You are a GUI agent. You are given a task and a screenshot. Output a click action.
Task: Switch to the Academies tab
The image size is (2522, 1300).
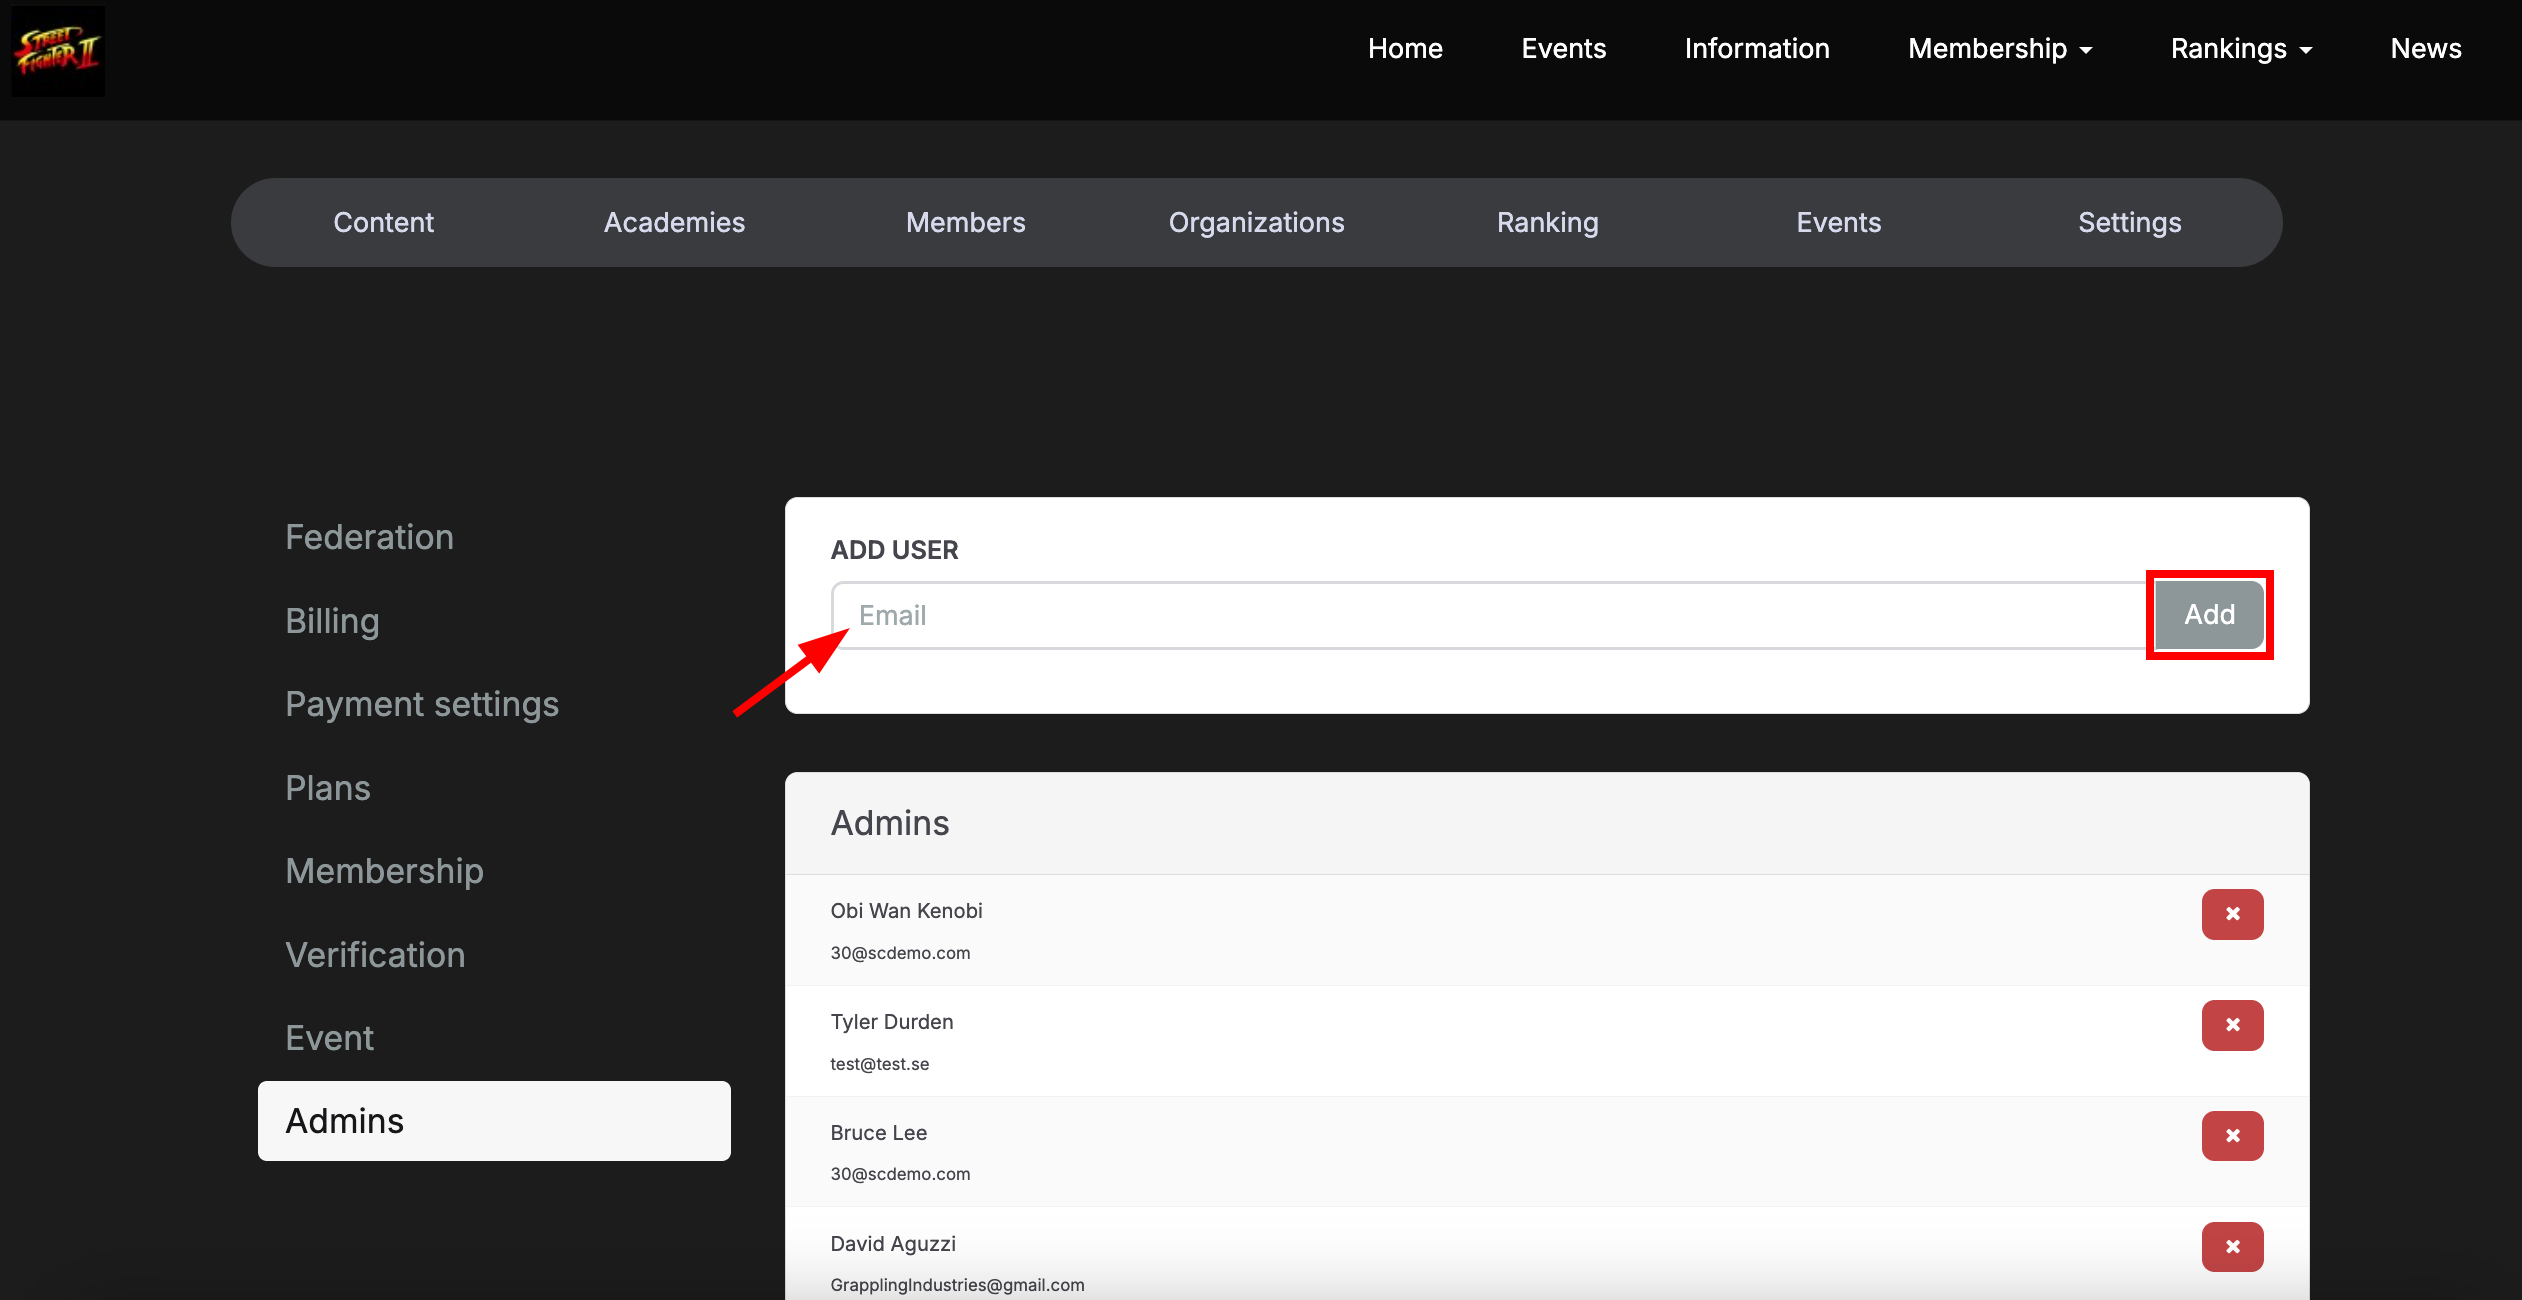click(674, 222)
